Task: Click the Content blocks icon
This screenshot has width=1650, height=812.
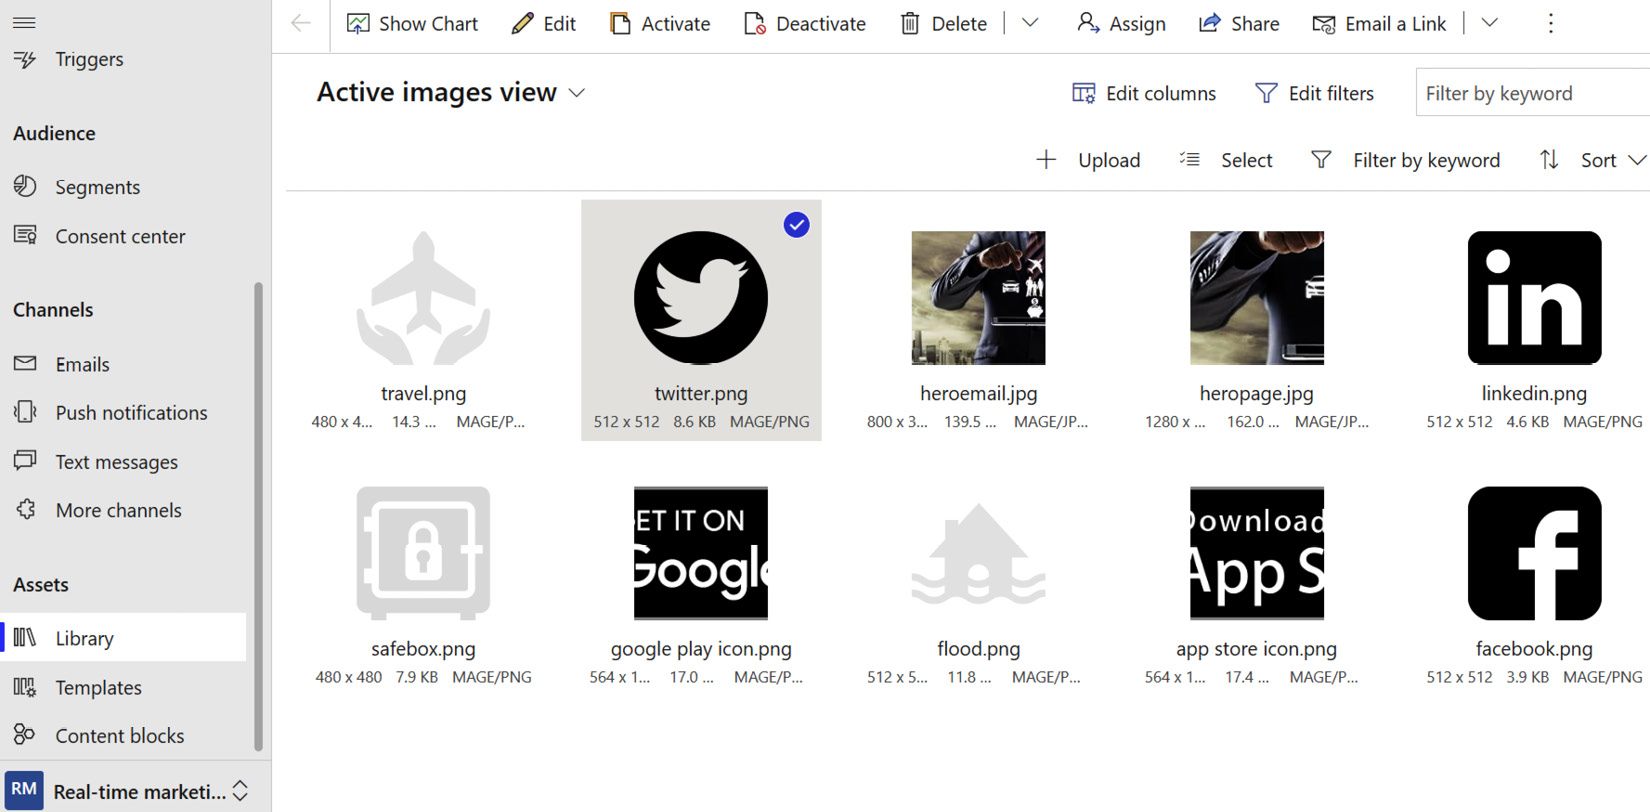Action: 25,735
